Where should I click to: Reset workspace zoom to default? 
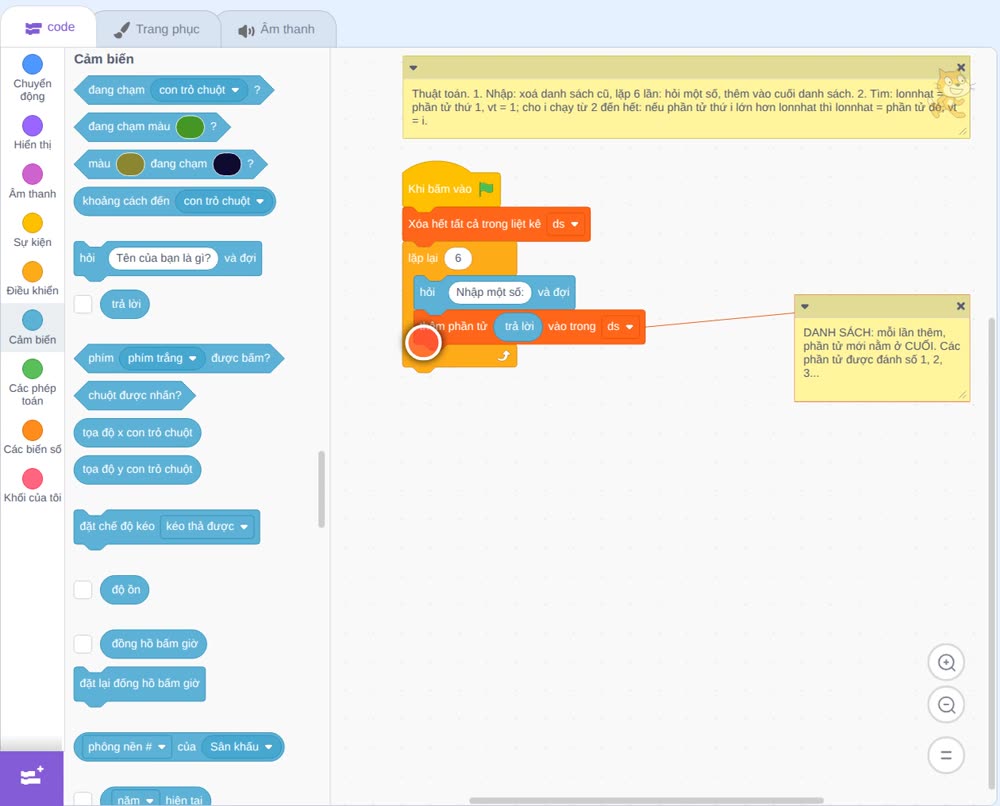click(x=946, y=755)
